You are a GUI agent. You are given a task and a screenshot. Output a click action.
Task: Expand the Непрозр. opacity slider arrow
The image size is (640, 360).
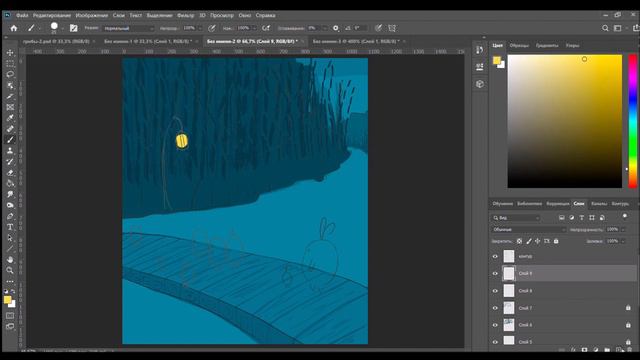(x=200, y=28)
